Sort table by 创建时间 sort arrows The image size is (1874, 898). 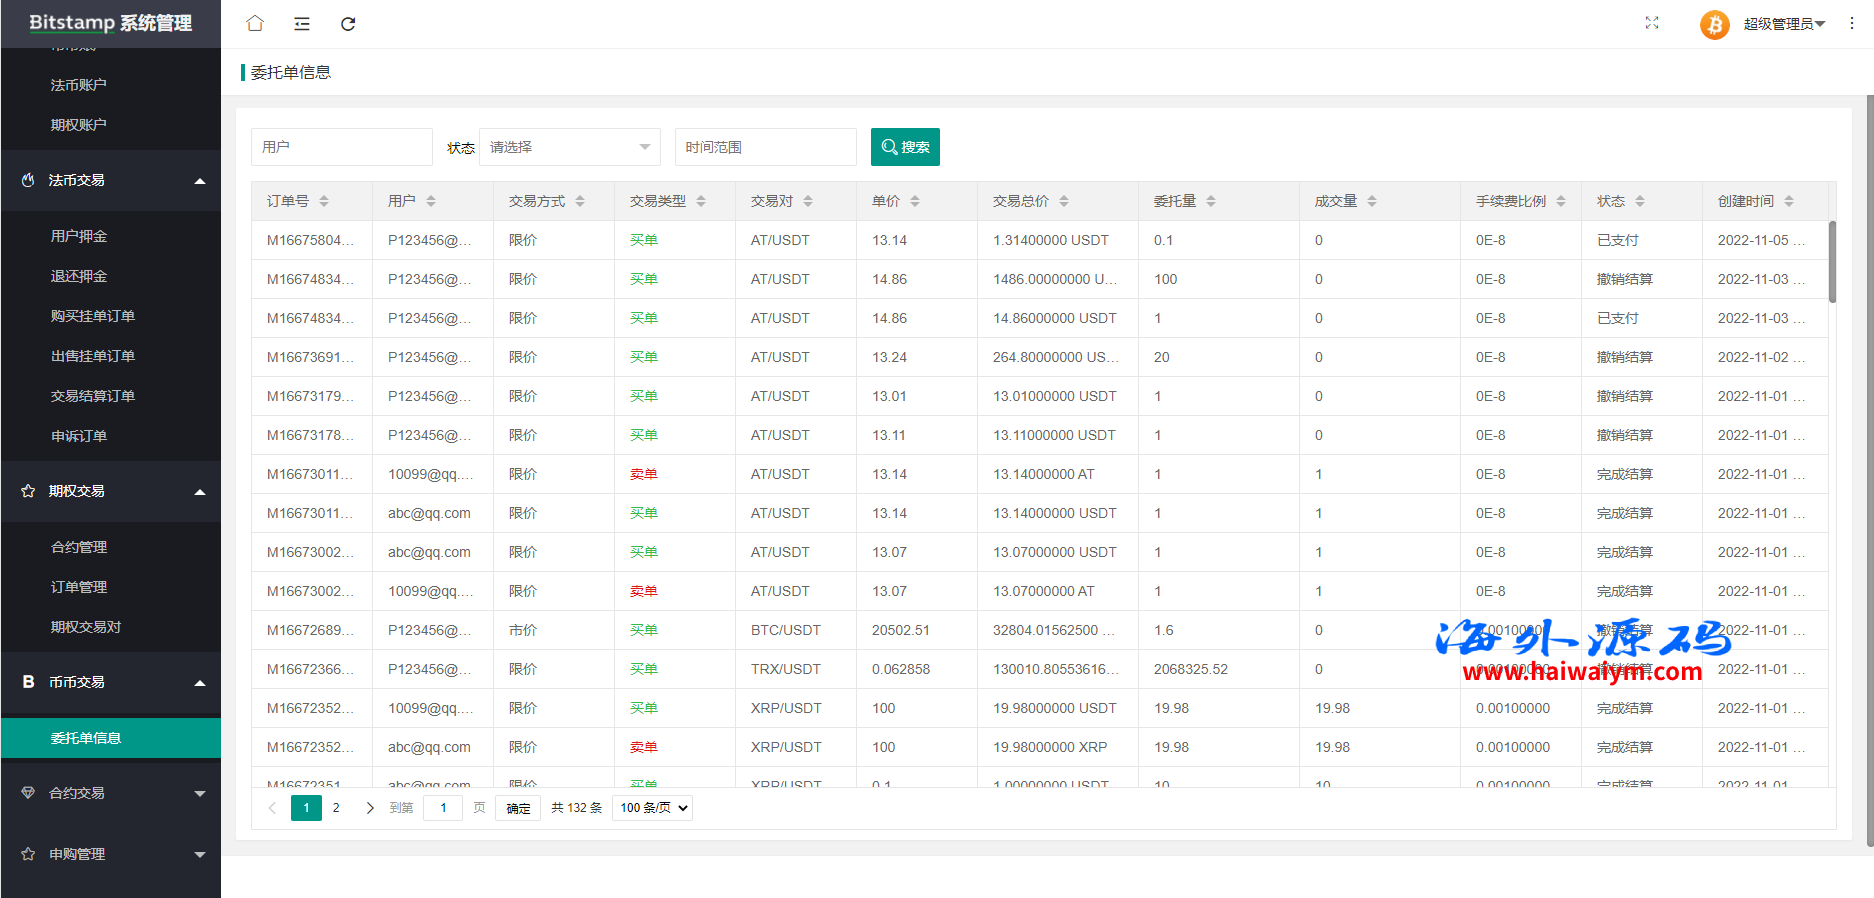tap(1789, 201)
